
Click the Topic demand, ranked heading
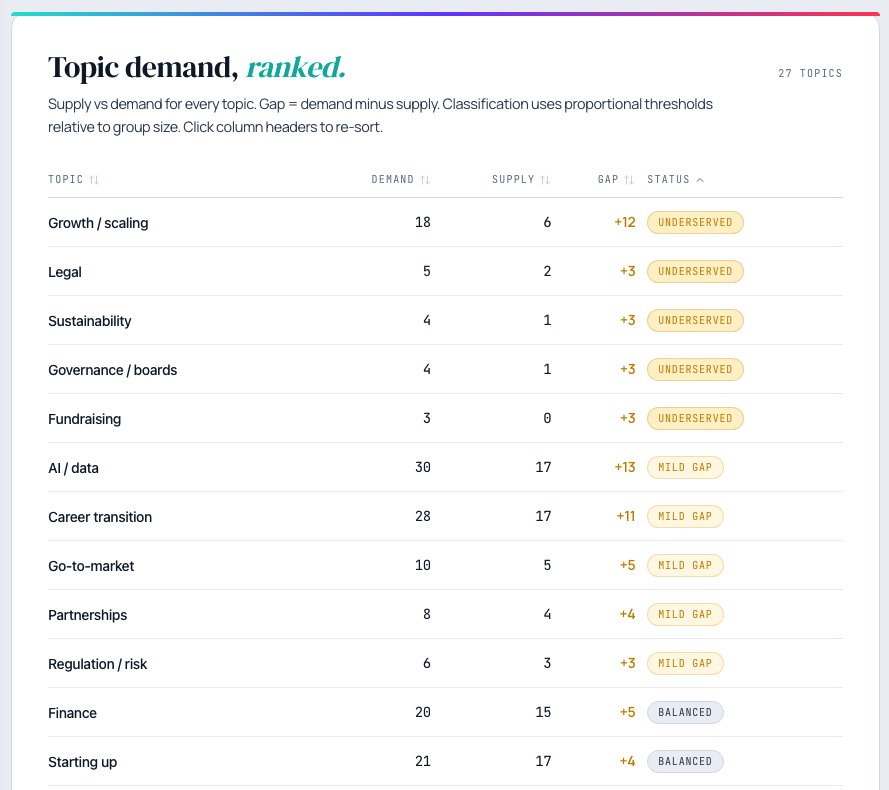[197, 67]
